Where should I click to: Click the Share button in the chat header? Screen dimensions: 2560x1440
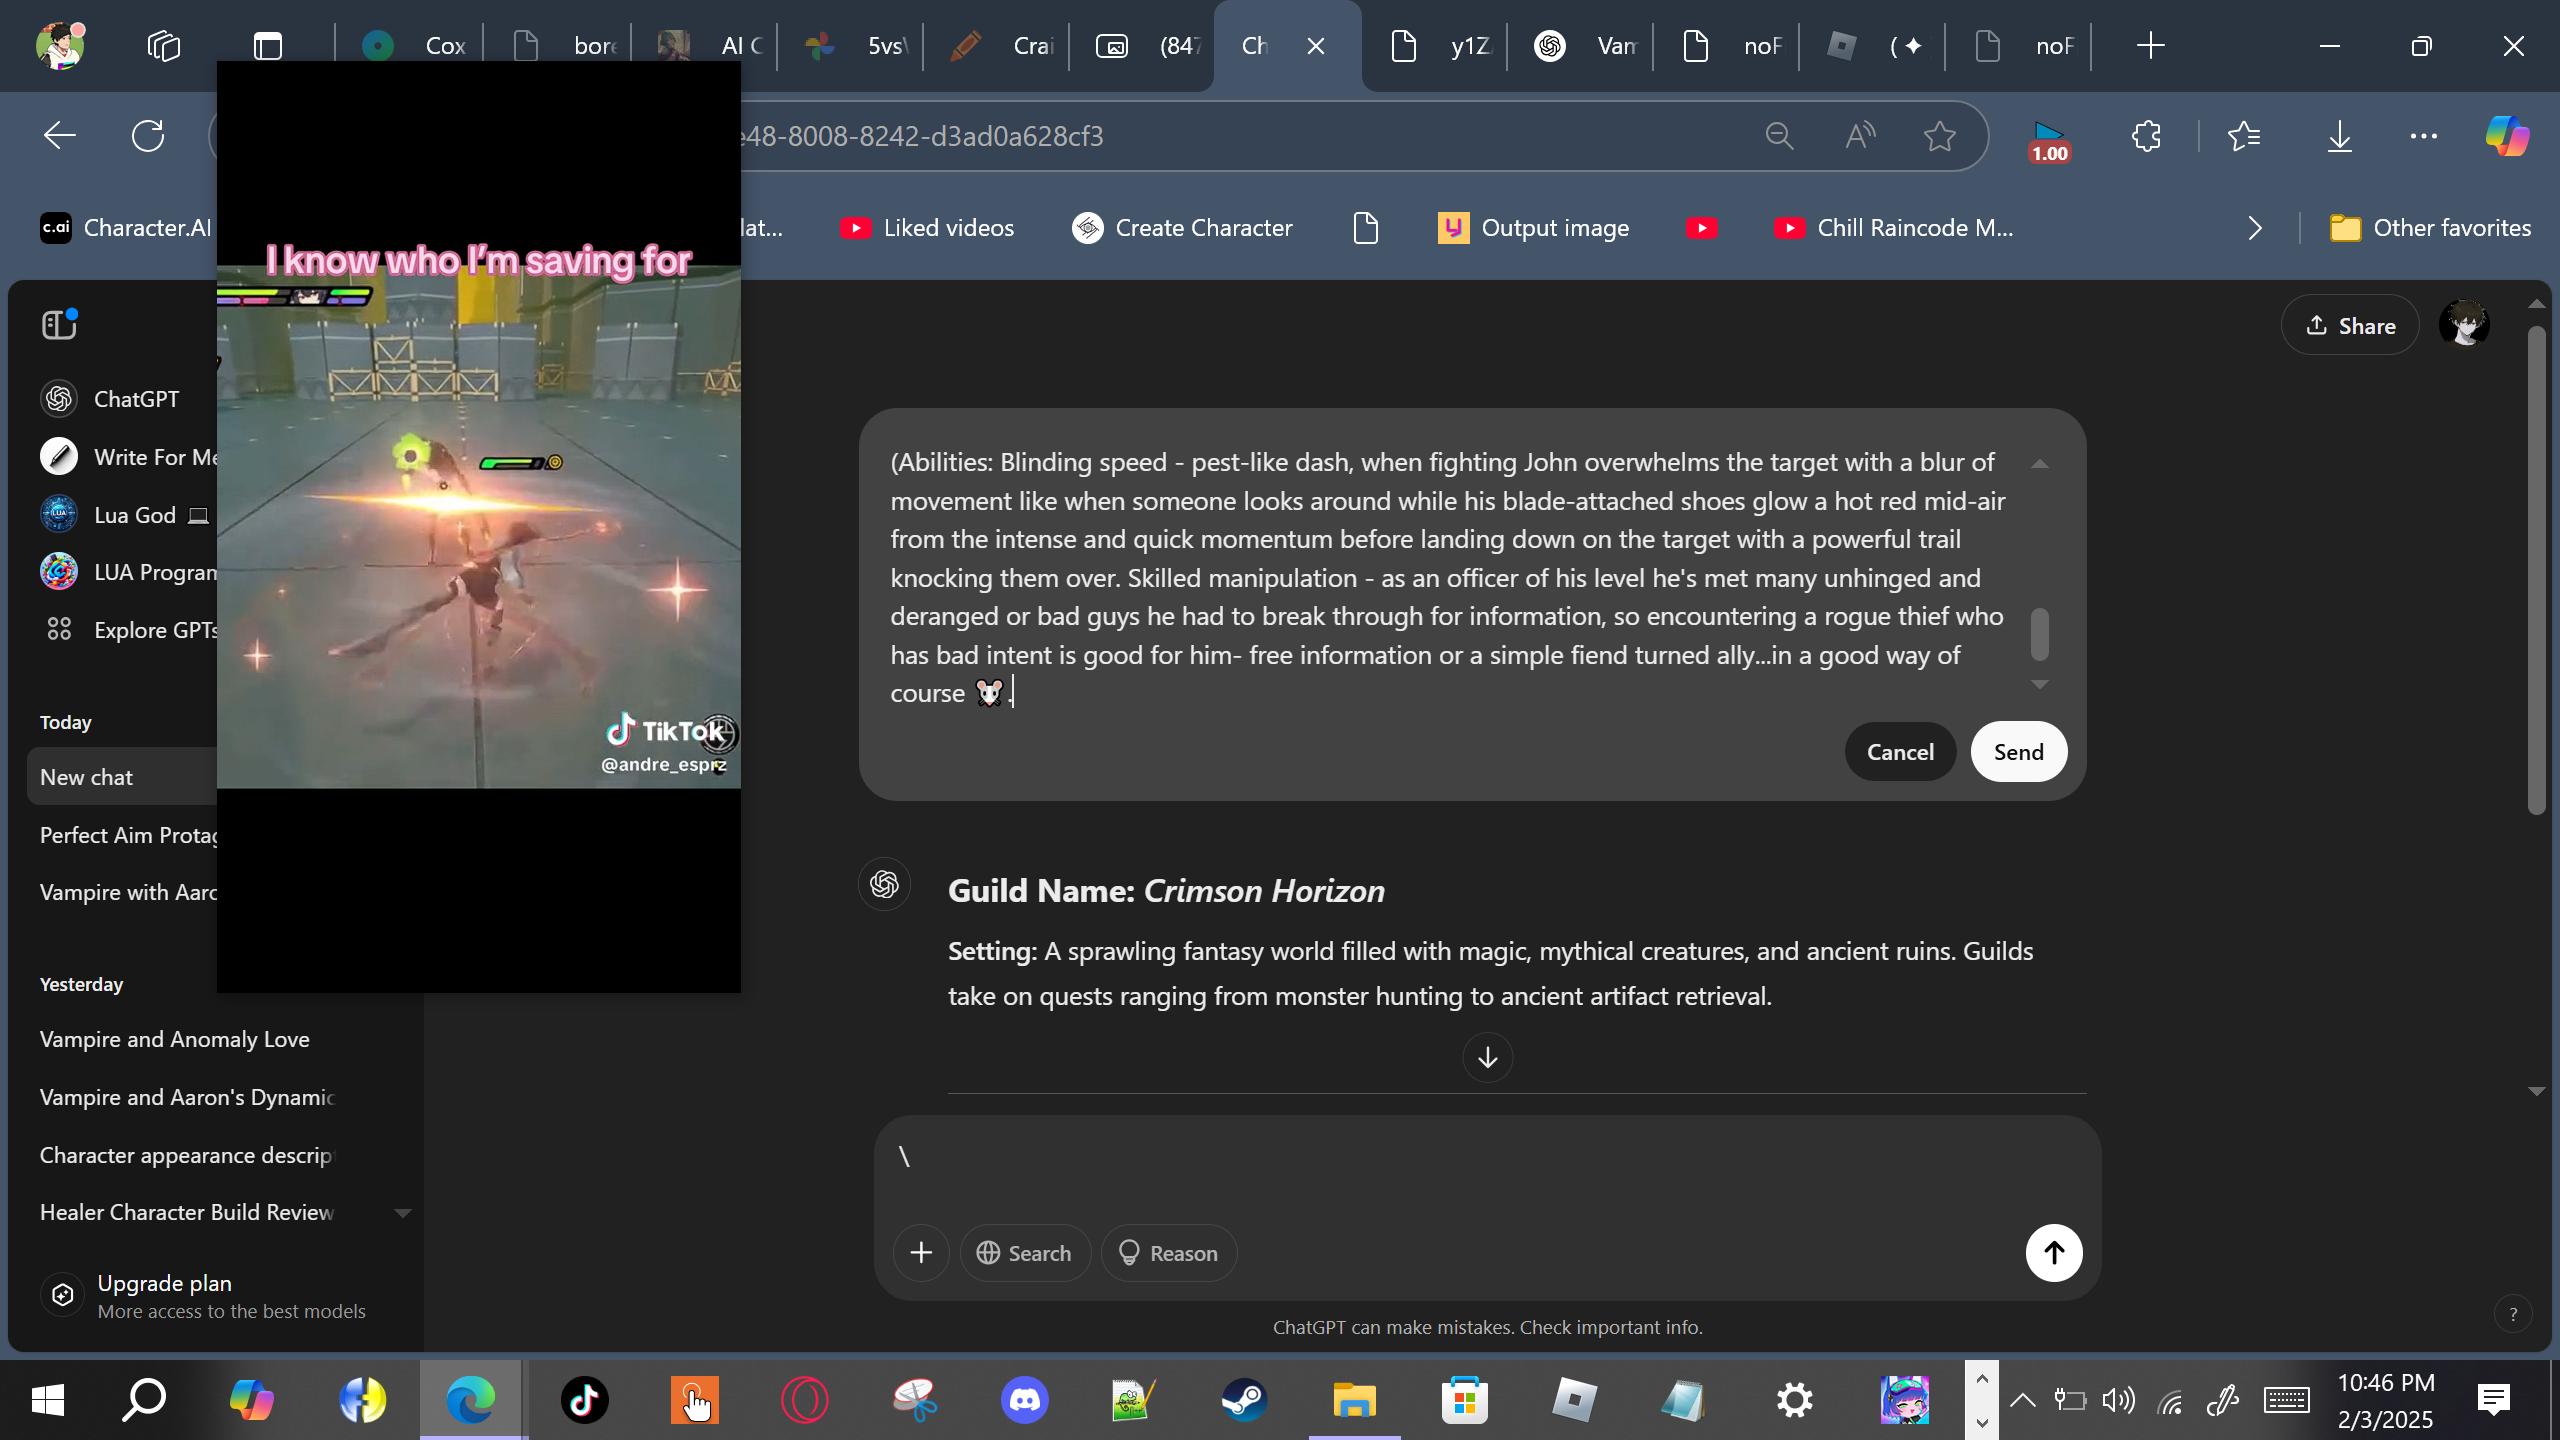[2349, 325]
